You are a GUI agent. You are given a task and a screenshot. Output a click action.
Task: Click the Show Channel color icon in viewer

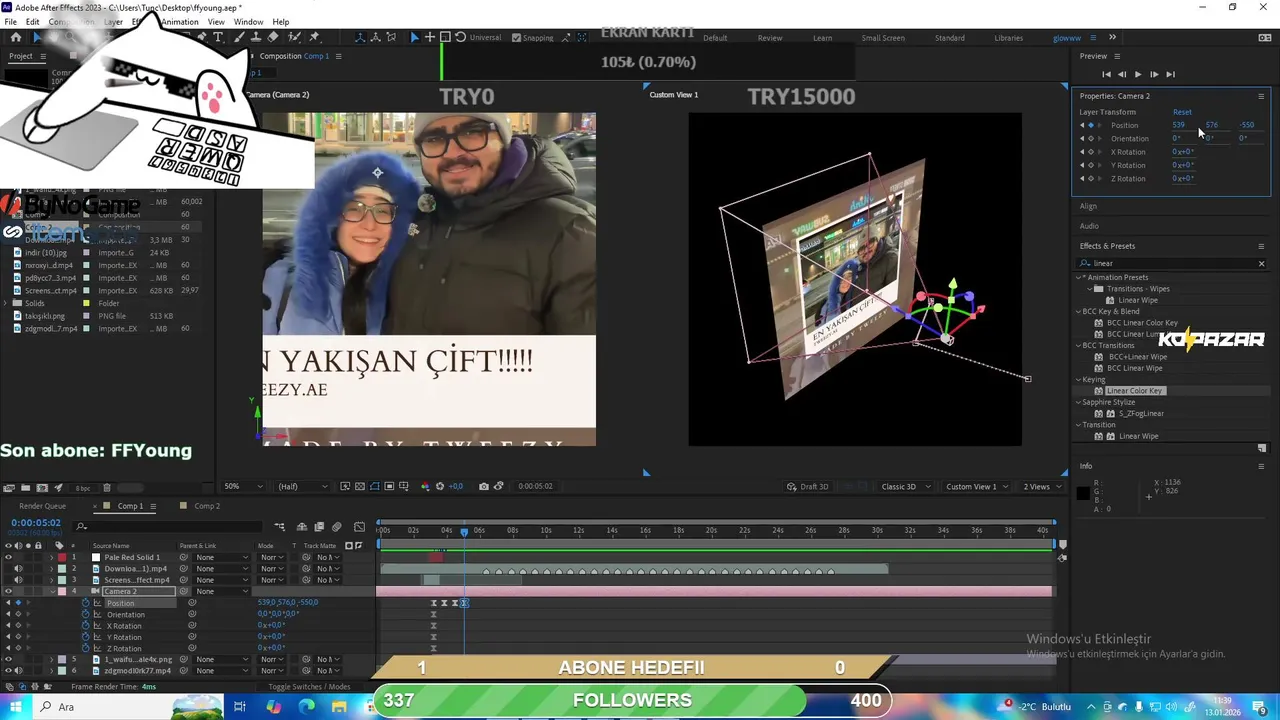[x=425, y=486]
